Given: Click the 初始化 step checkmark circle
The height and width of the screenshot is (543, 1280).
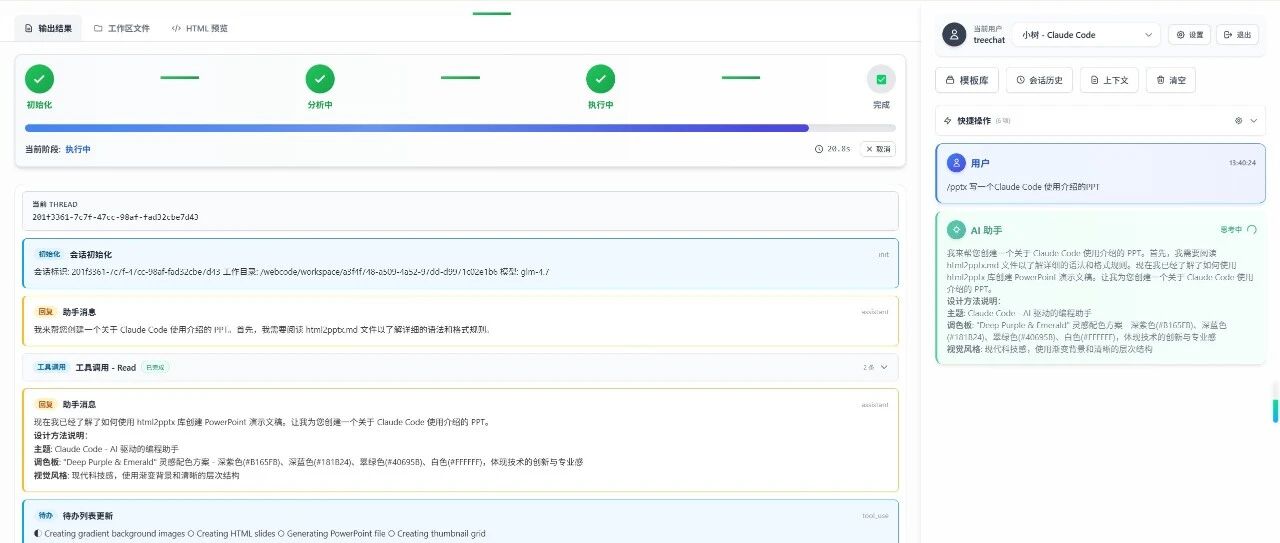Looking at the screenshot, I should [x=39, y=78].
